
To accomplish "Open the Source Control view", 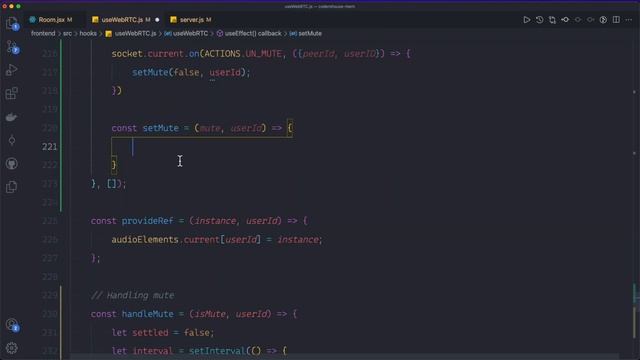I will [x=12, y=47].
